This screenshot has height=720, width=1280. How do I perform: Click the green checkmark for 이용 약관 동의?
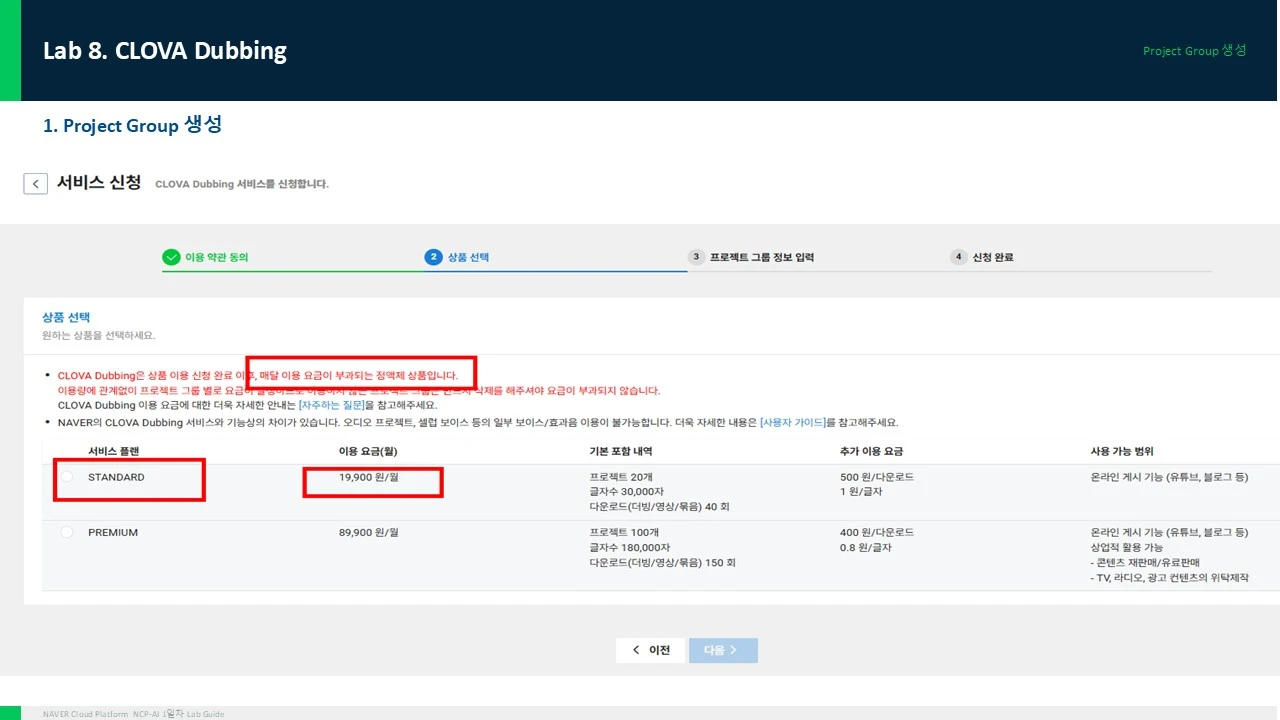point(171,257)
